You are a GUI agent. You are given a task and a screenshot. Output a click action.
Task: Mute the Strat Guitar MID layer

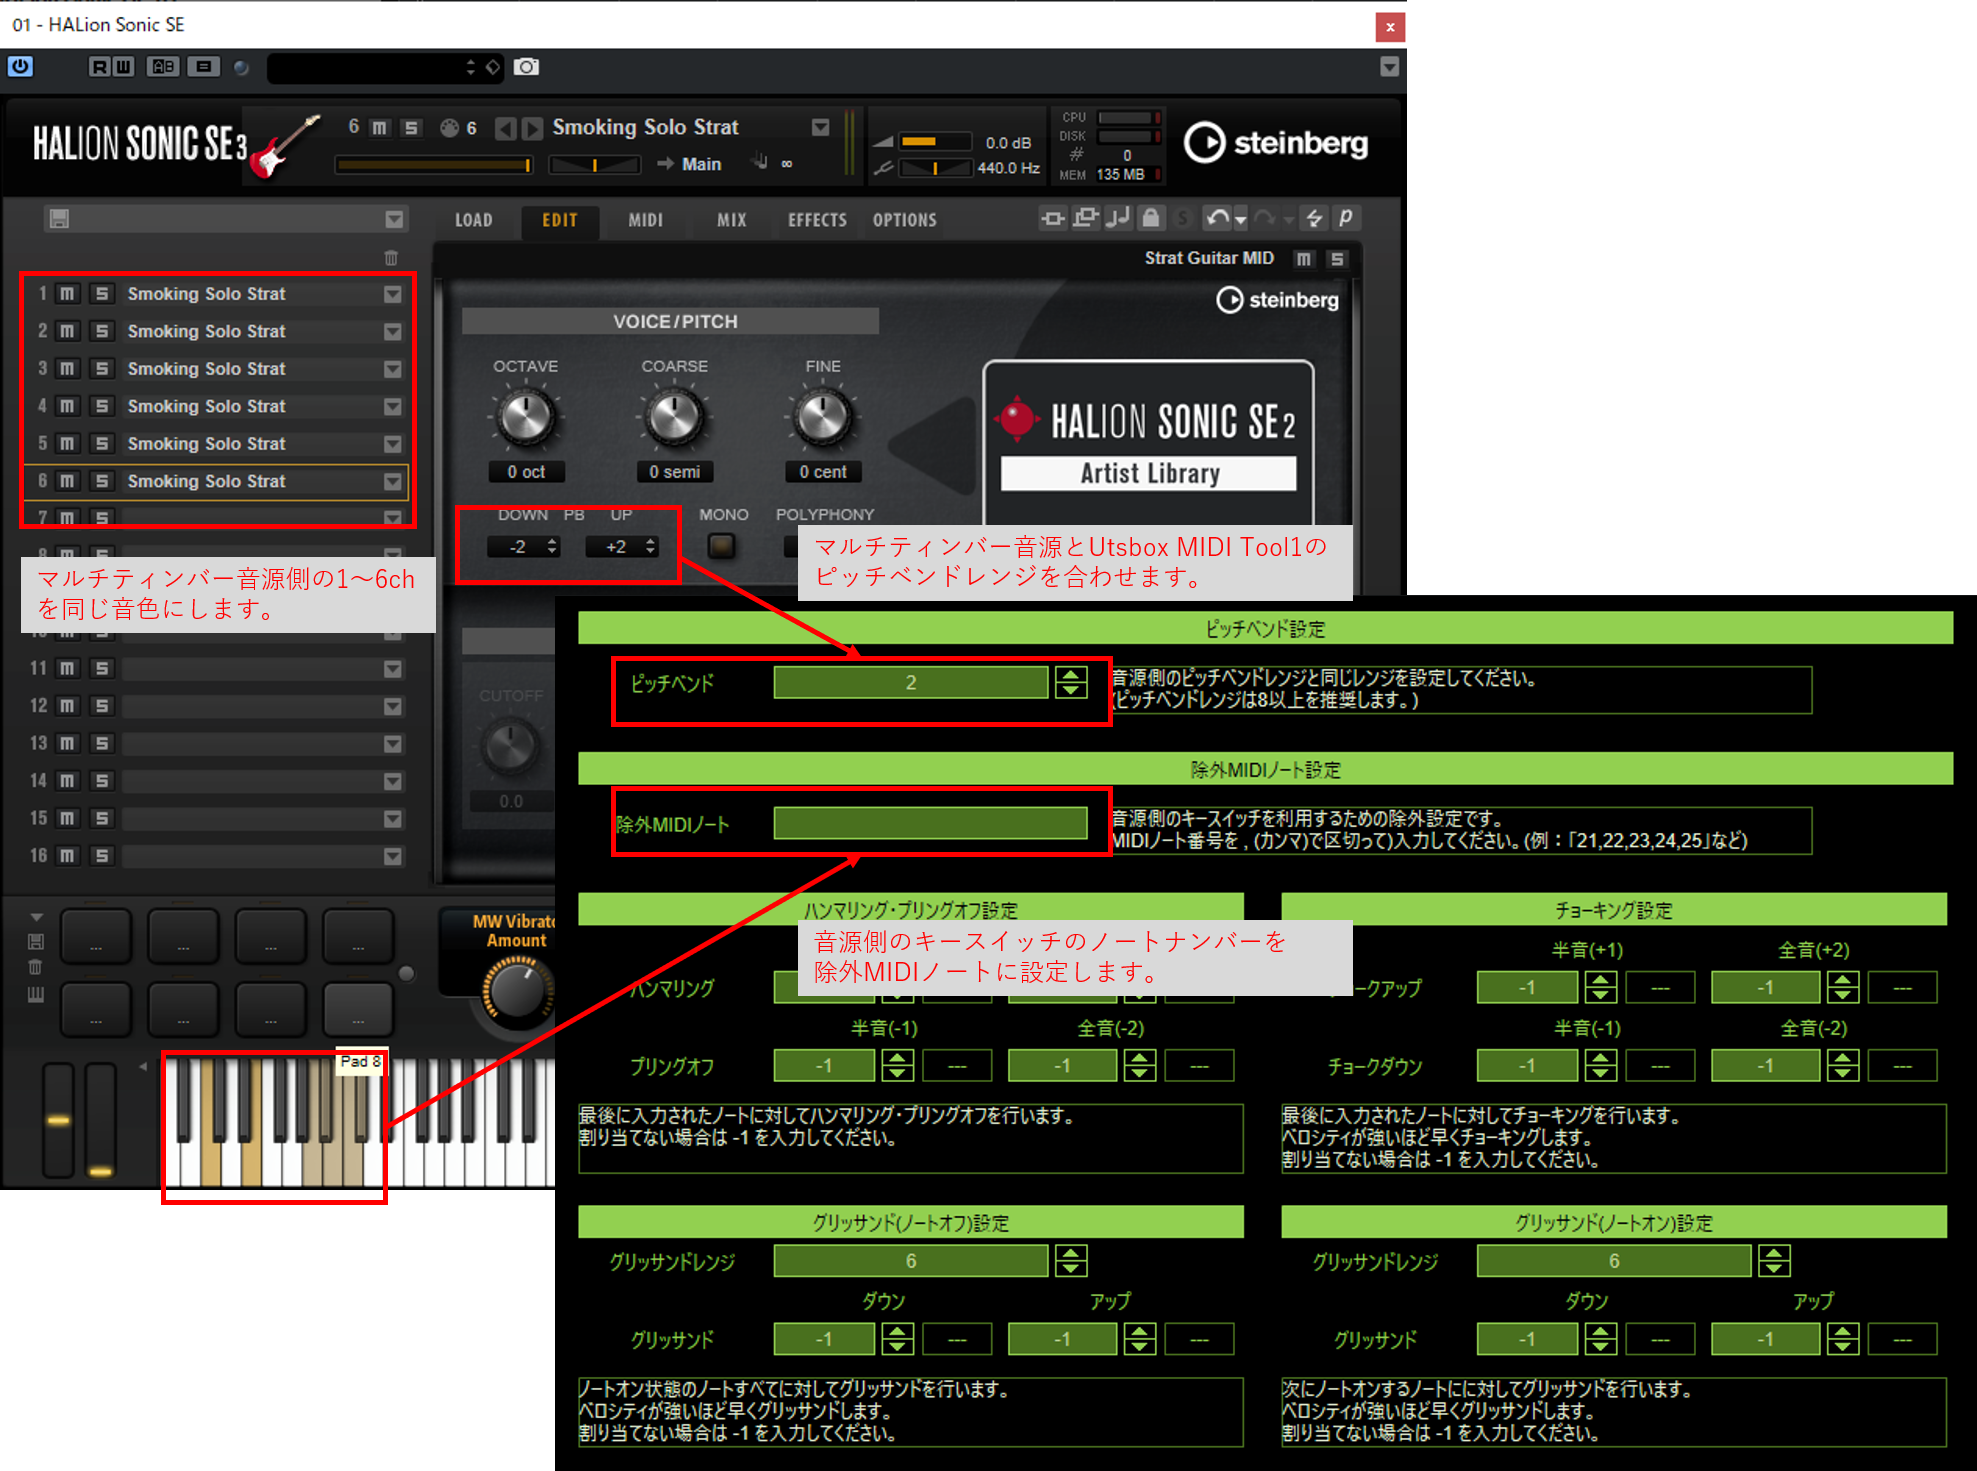pos(1304,259)
